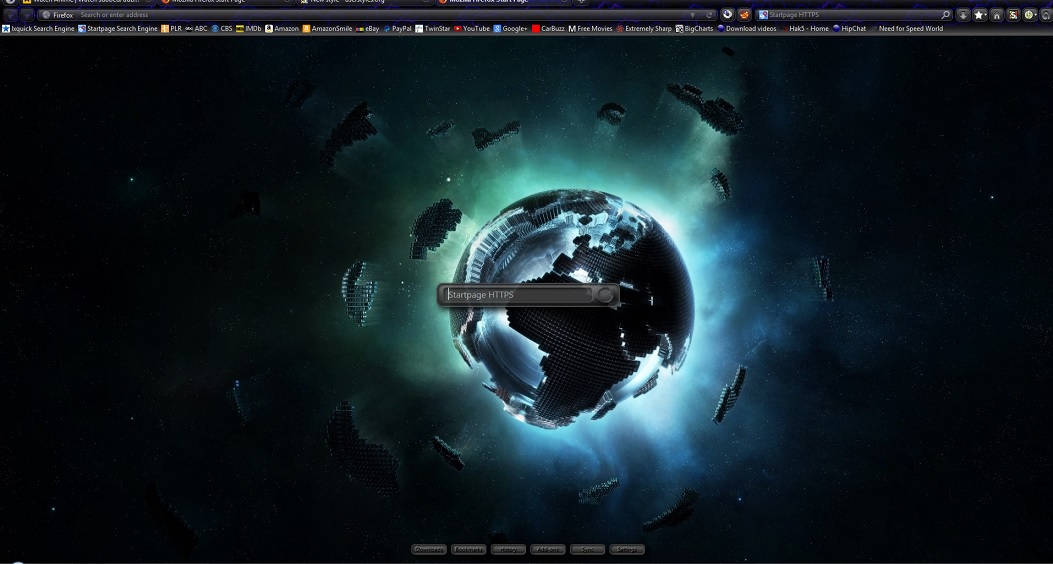Click the round eye-like toolbar icon beside reload
This screenshot has height=564, width=1053.
(727, 14)
